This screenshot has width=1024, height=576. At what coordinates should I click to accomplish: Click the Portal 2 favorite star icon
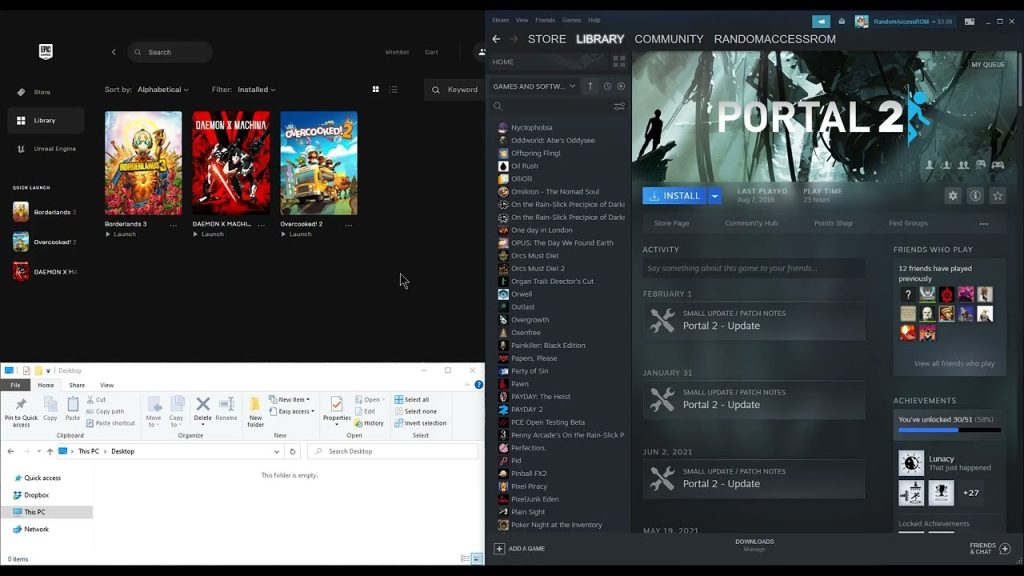click(997, 196)
